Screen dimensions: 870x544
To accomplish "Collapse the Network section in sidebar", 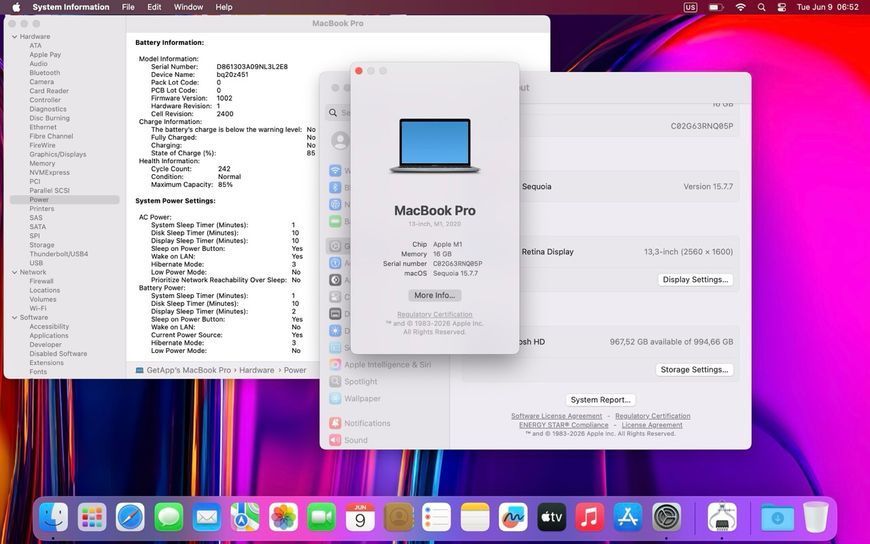I will pyautogui.click(x=14, y=273).
